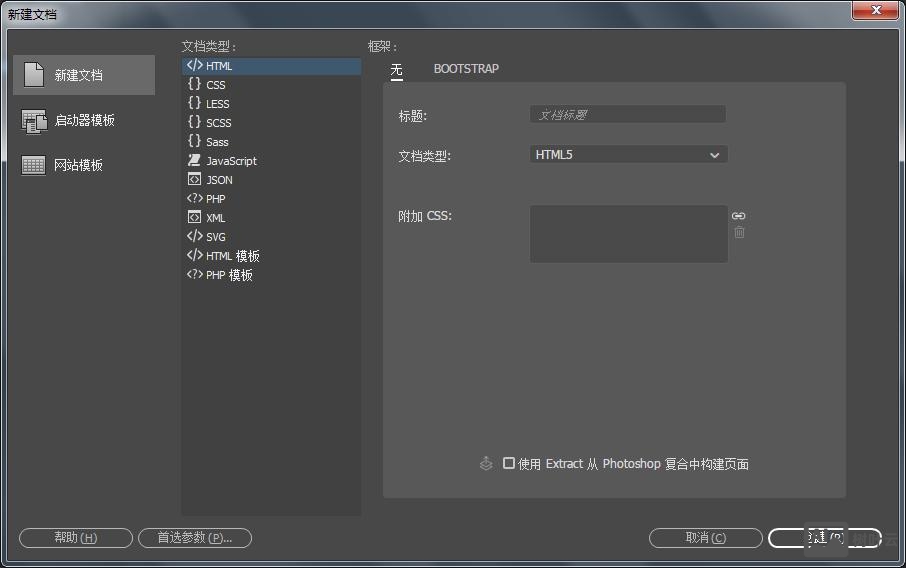Image resolution: width=906 pixels, height=568 pixels.
Task: Click the XML file icon
Action: (194, 217)
